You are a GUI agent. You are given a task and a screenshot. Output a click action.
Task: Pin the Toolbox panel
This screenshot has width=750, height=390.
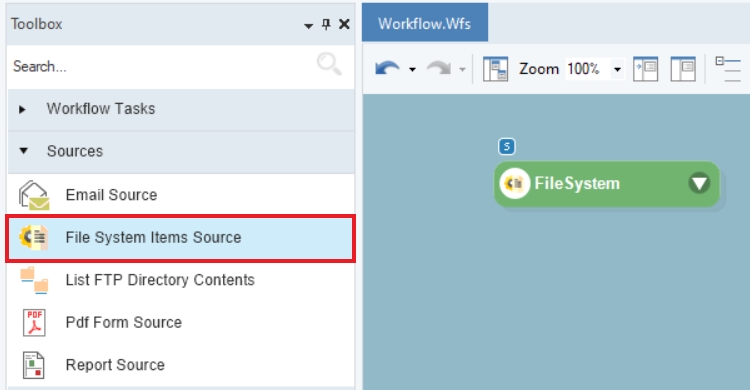326,24
